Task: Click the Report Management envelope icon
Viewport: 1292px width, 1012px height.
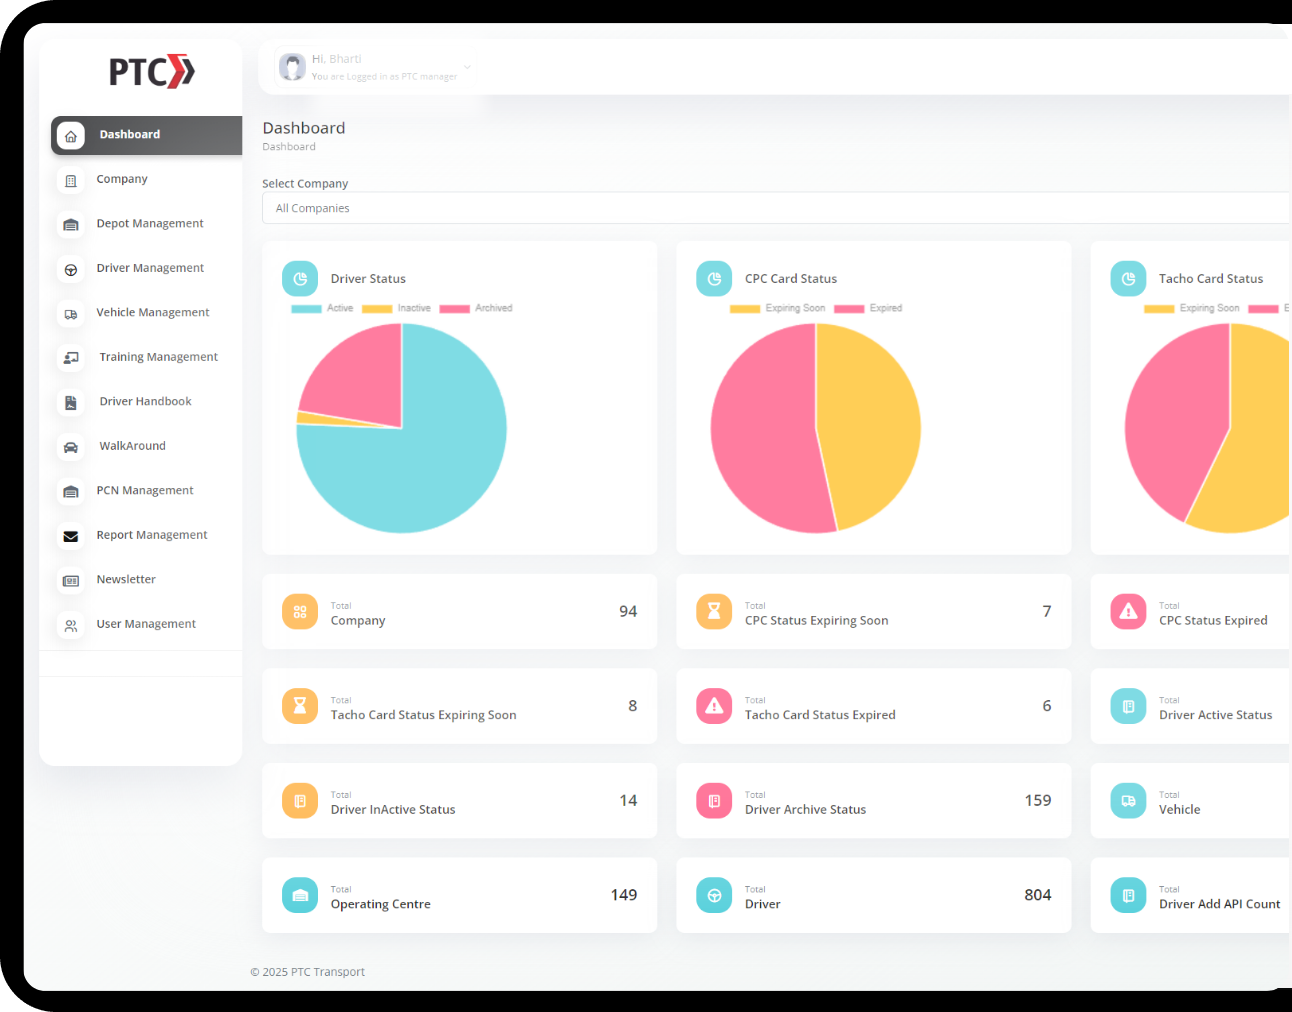Action: [71, 536]
